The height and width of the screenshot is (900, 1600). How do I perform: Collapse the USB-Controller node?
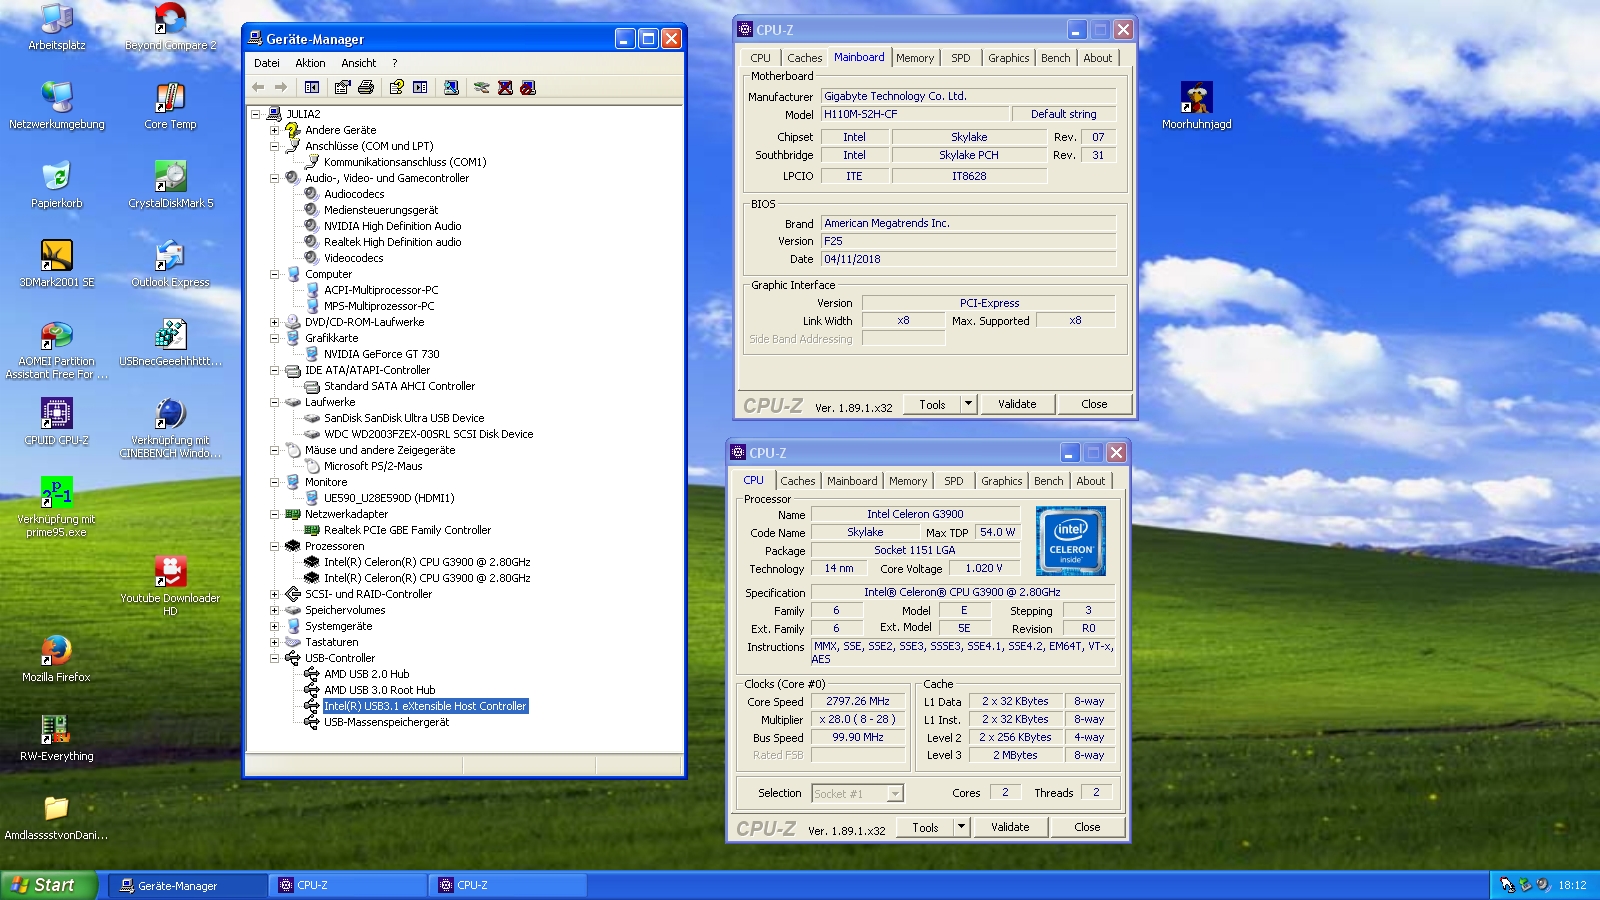click(x=274, y=658)
